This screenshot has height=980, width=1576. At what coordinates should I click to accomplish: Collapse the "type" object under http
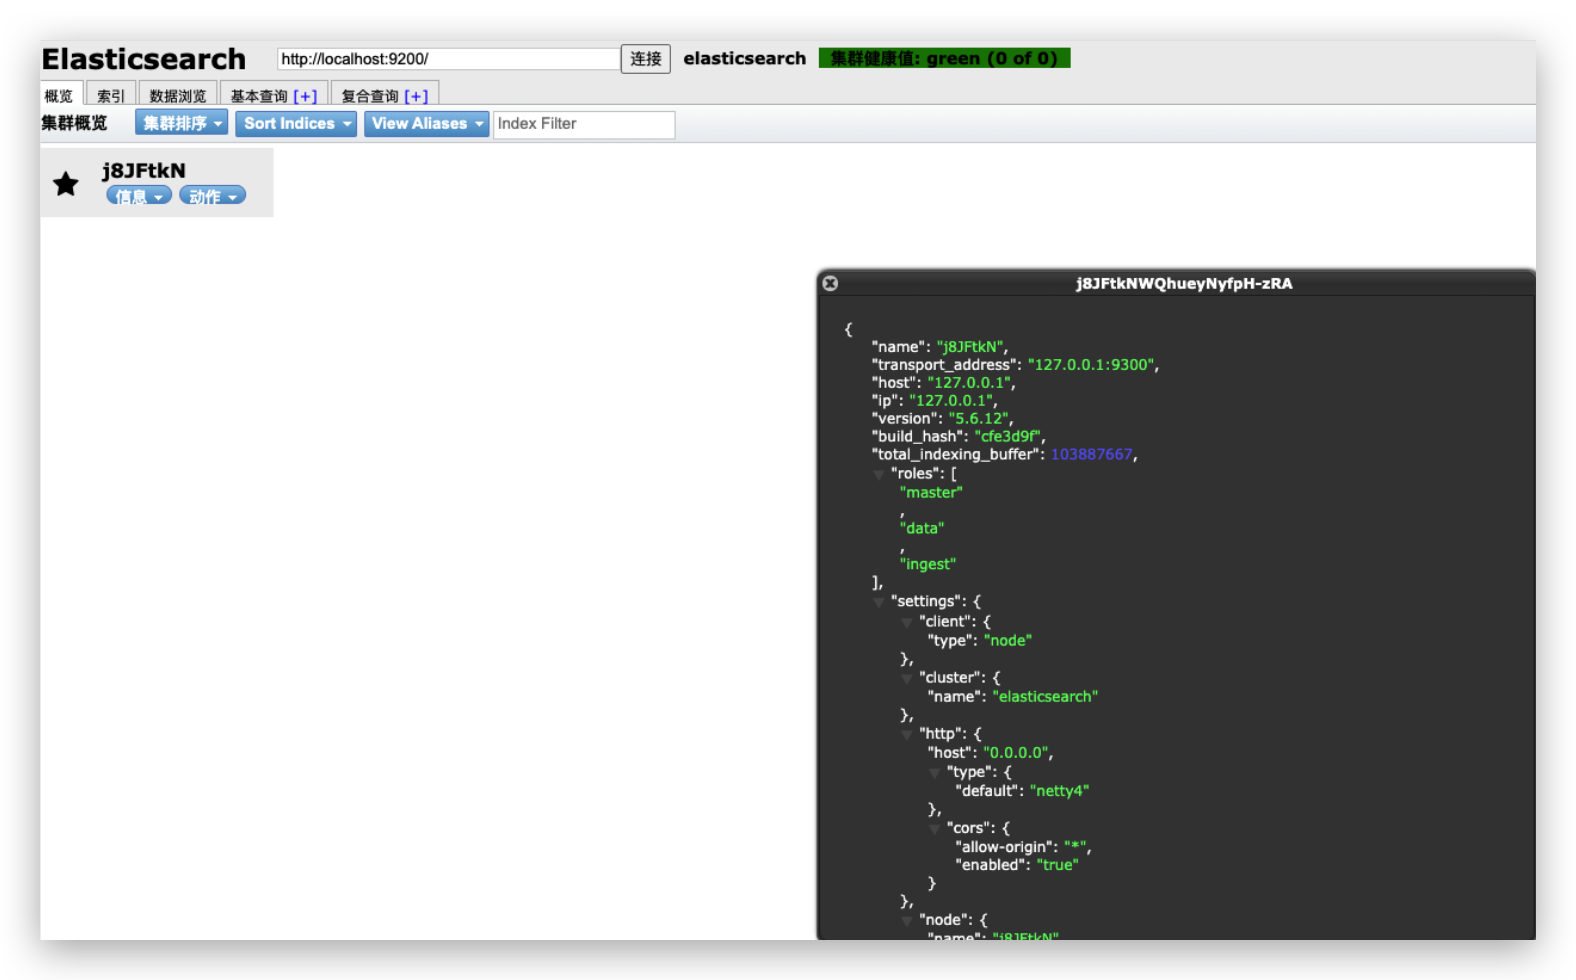coord(935,773)
